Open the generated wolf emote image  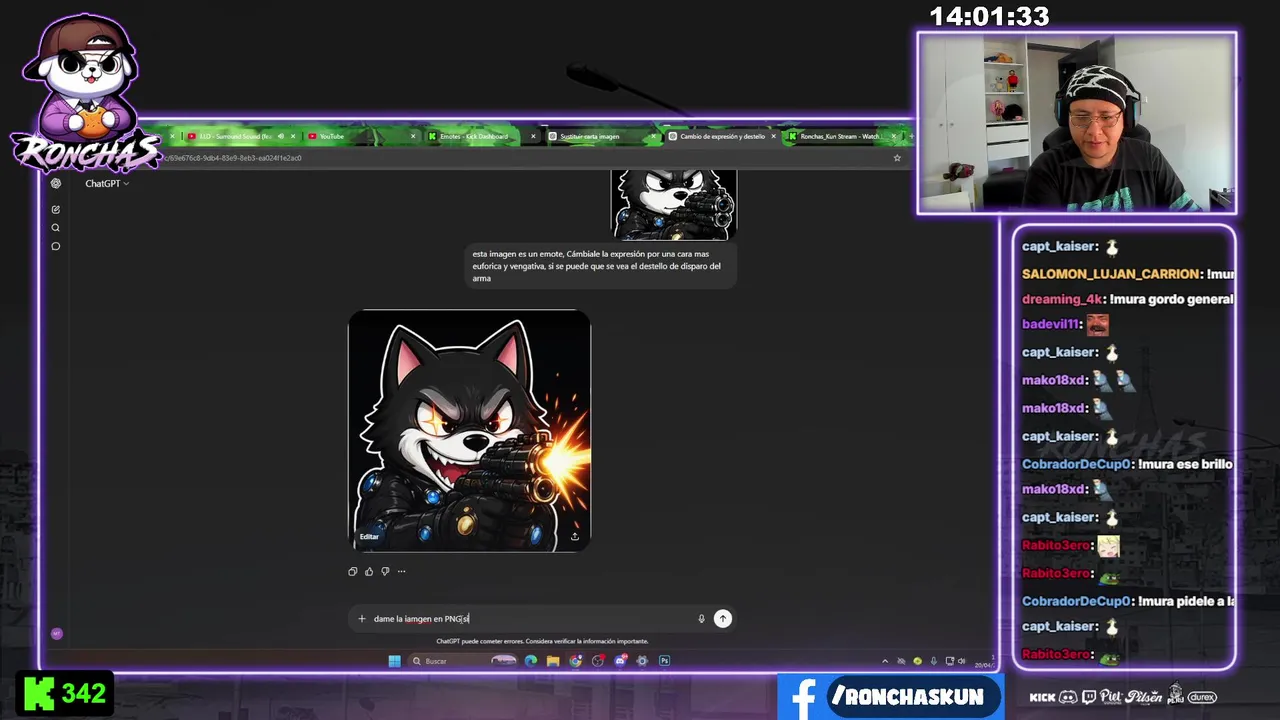coord(469,430)
